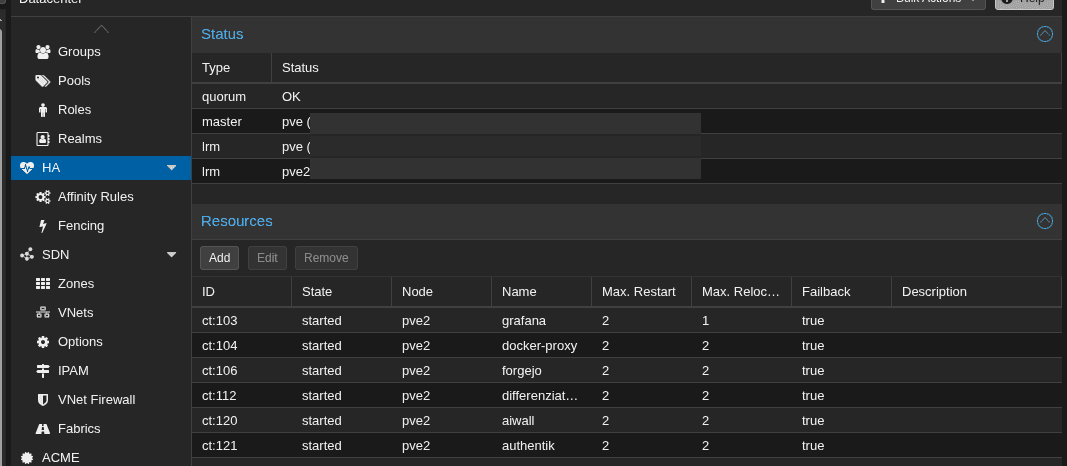Screen dimensions: 1067x466
Task: Click the quorum status row
Action: click(x=627, y=97)
